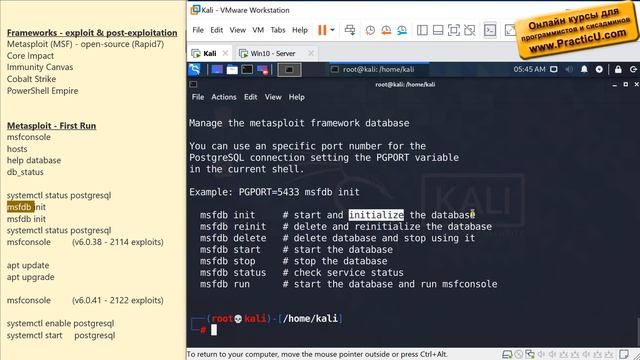Image resolution: width=640 pixels, height=360 pixels.
Task: Click 'PowerShell Empire' in notes panel
Action: point(42,91)
